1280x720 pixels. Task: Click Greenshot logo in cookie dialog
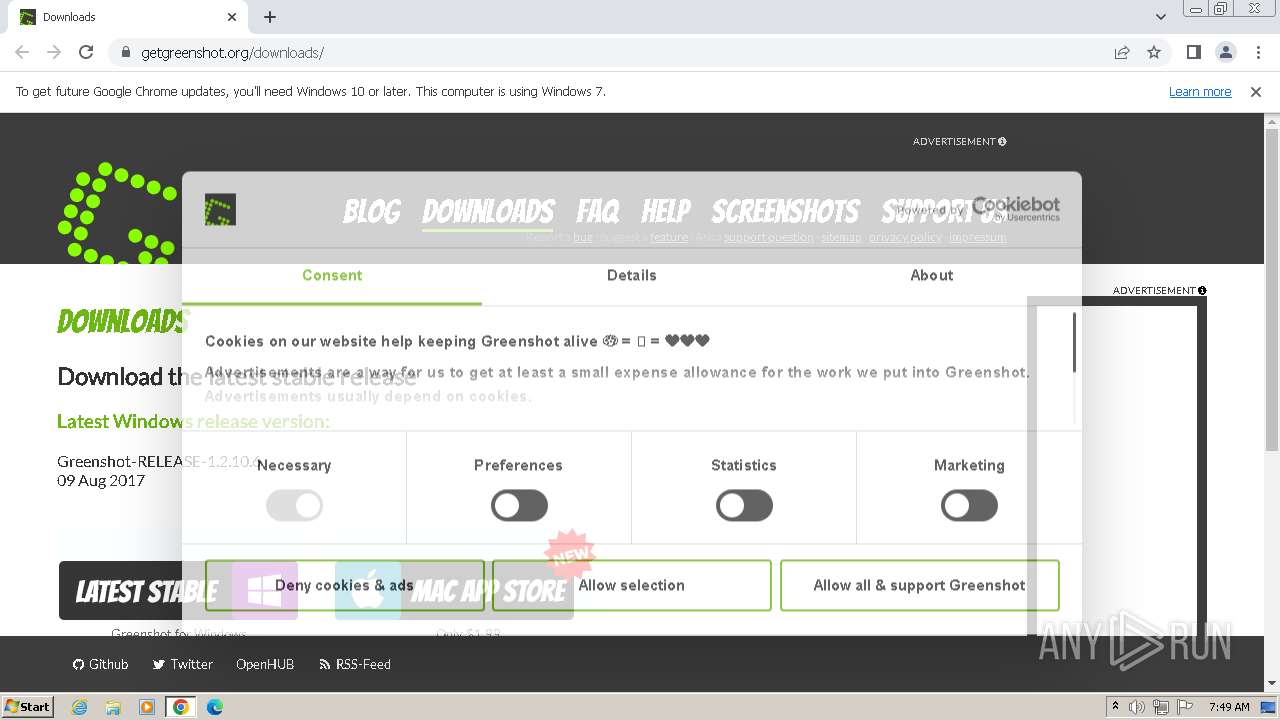(x=220, y=209)
